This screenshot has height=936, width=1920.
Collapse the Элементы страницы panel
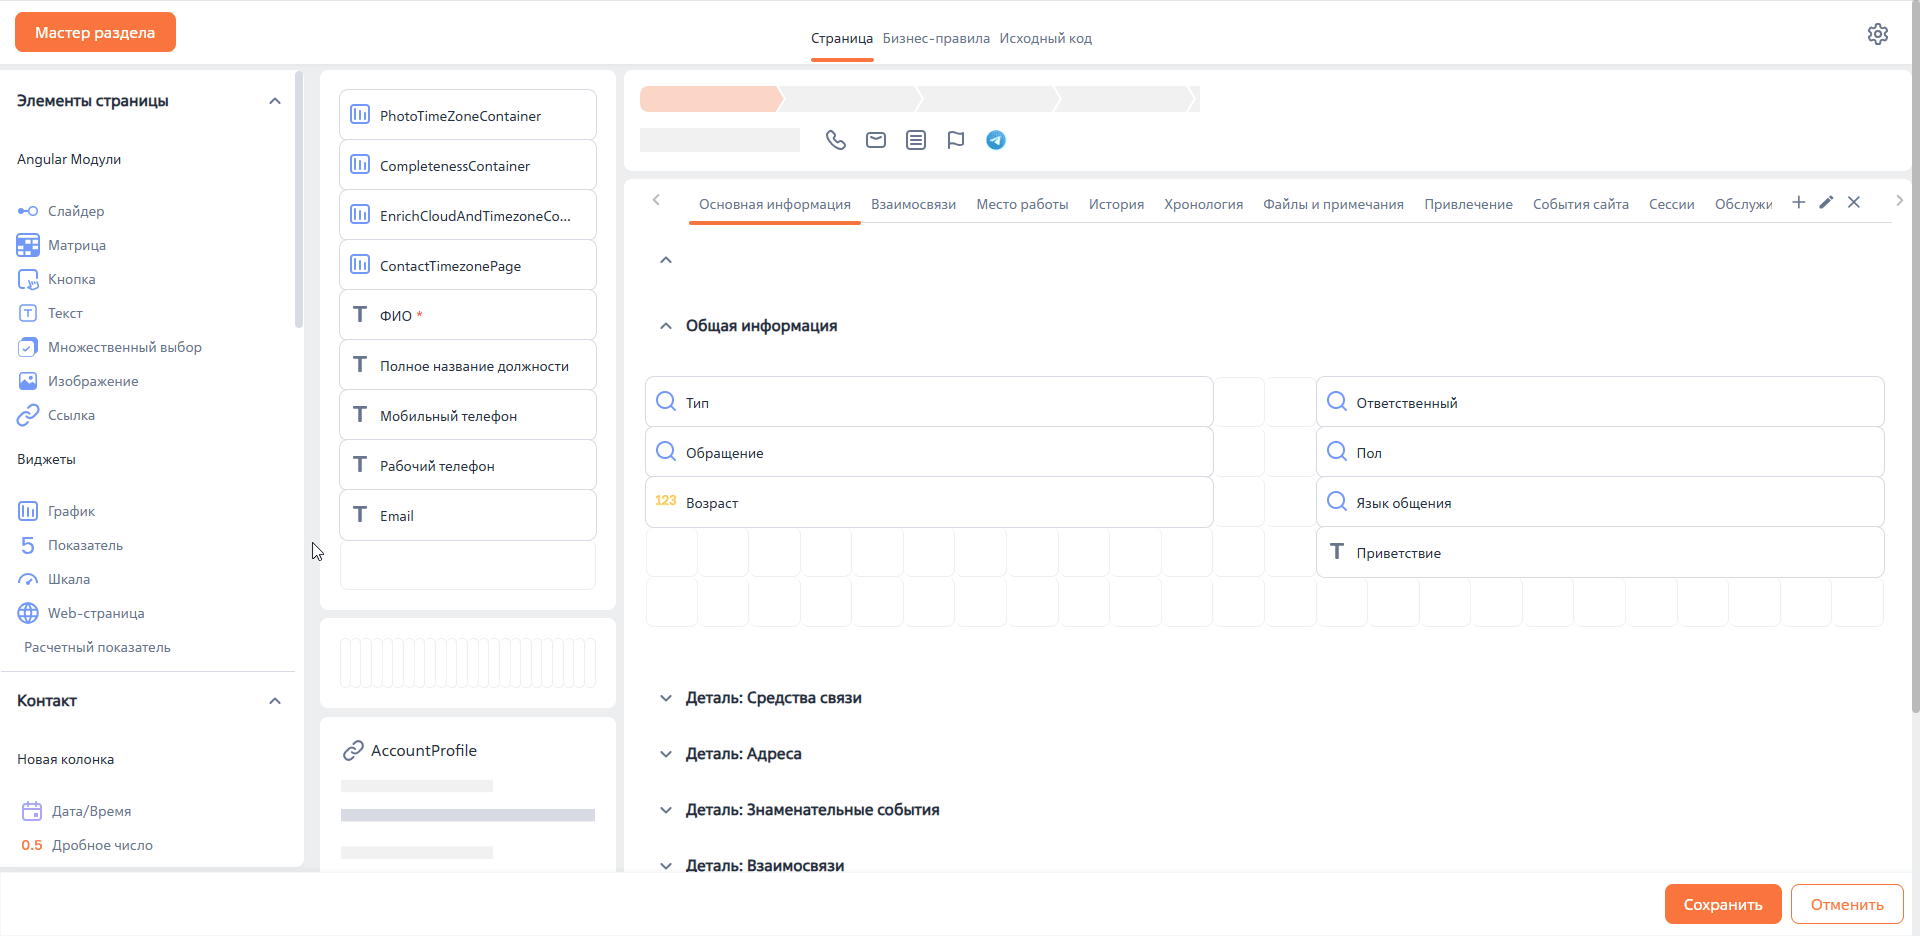click(275, 101)
